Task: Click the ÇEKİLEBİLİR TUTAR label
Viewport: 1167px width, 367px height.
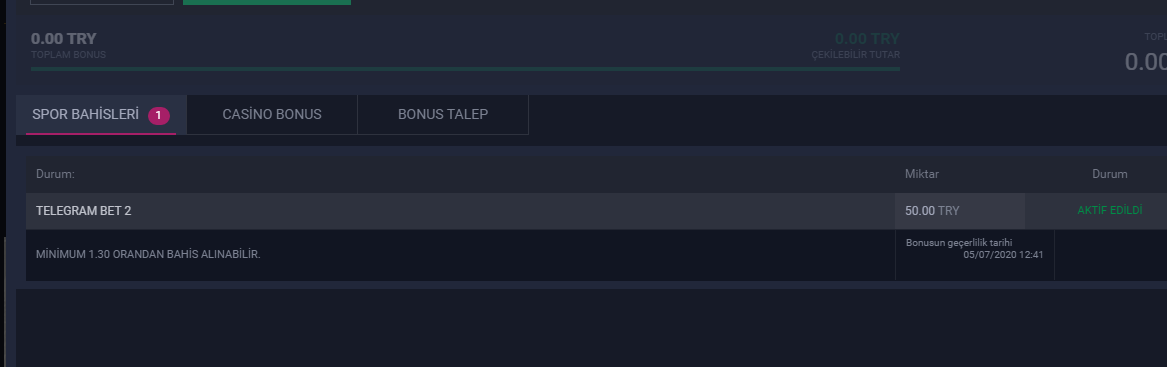Action: point(856,55)
